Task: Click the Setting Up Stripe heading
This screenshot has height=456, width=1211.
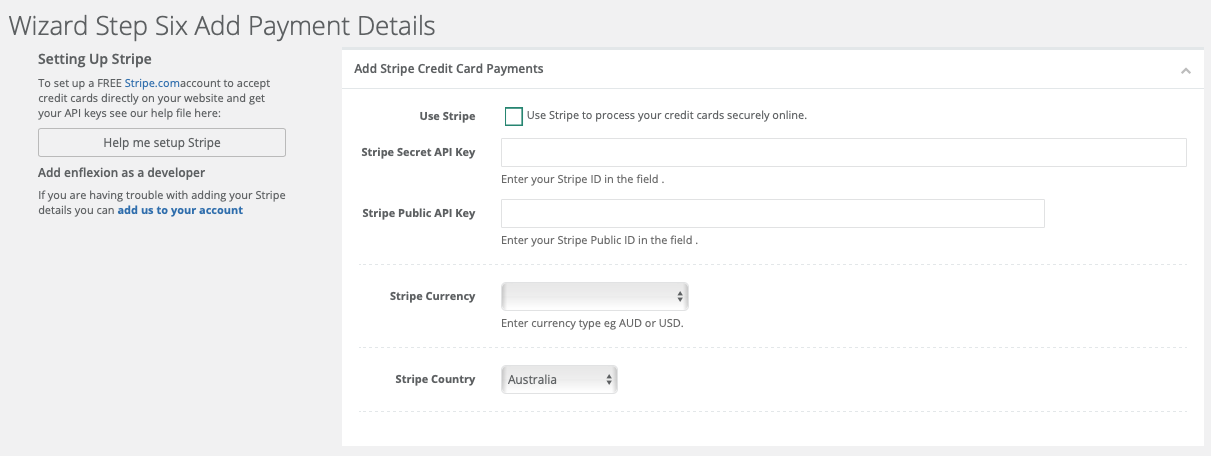Action: (x=95, y=60)
